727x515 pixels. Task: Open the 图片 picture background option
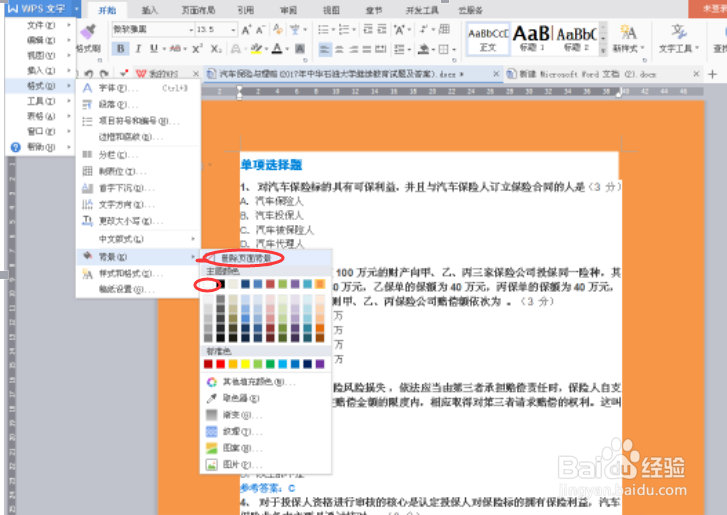point(212,464)
